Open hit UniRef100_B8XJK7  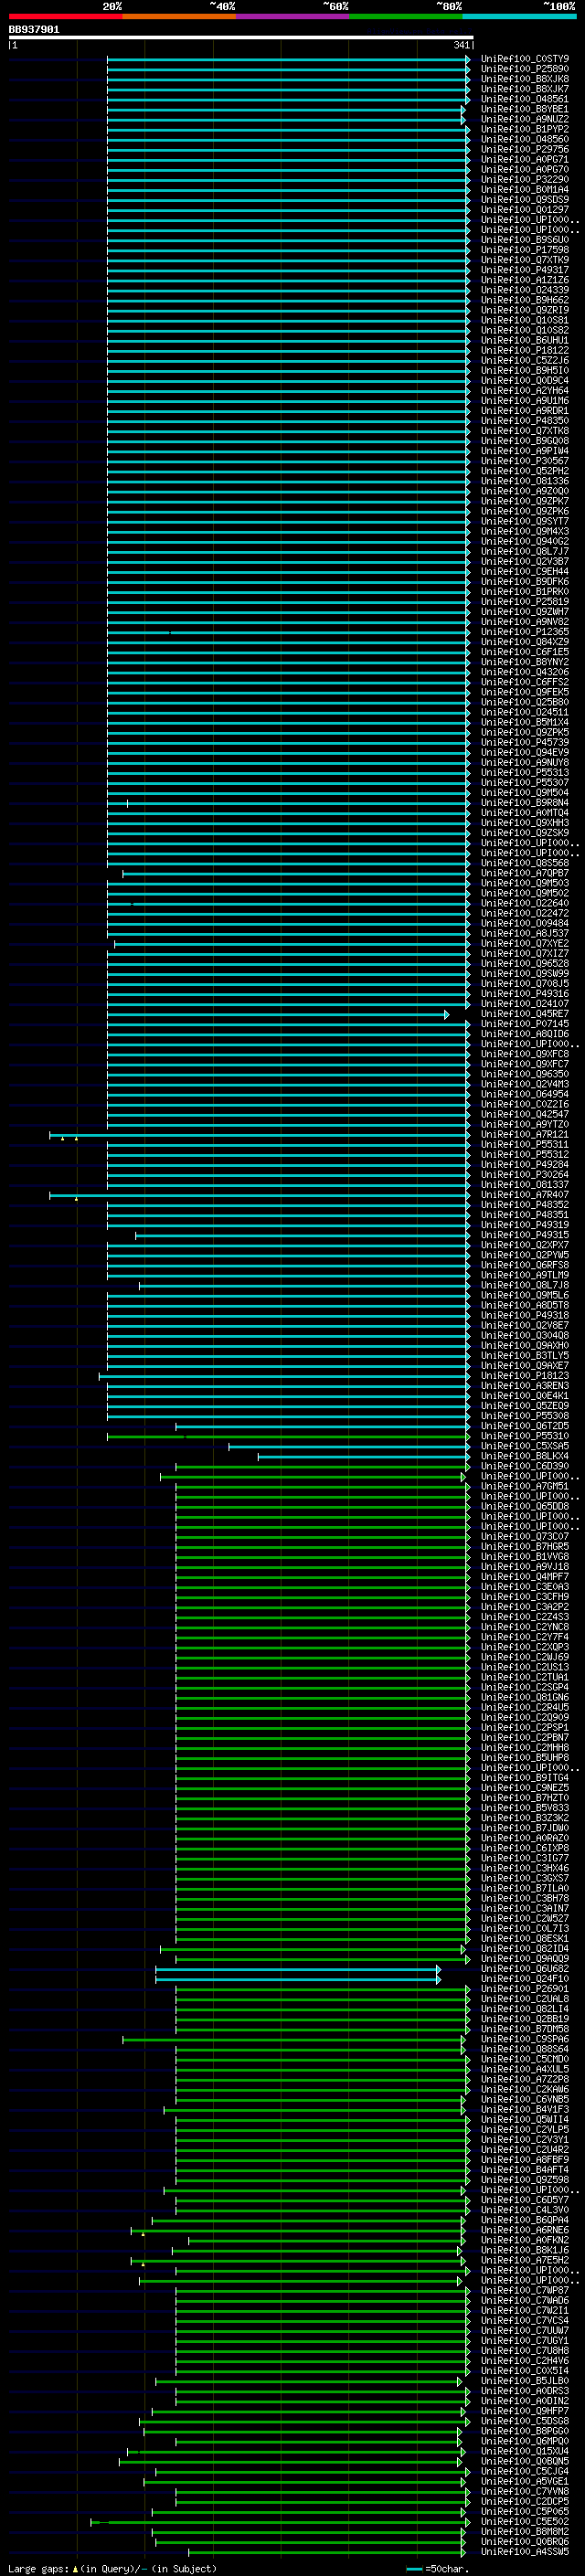(524, 89)
